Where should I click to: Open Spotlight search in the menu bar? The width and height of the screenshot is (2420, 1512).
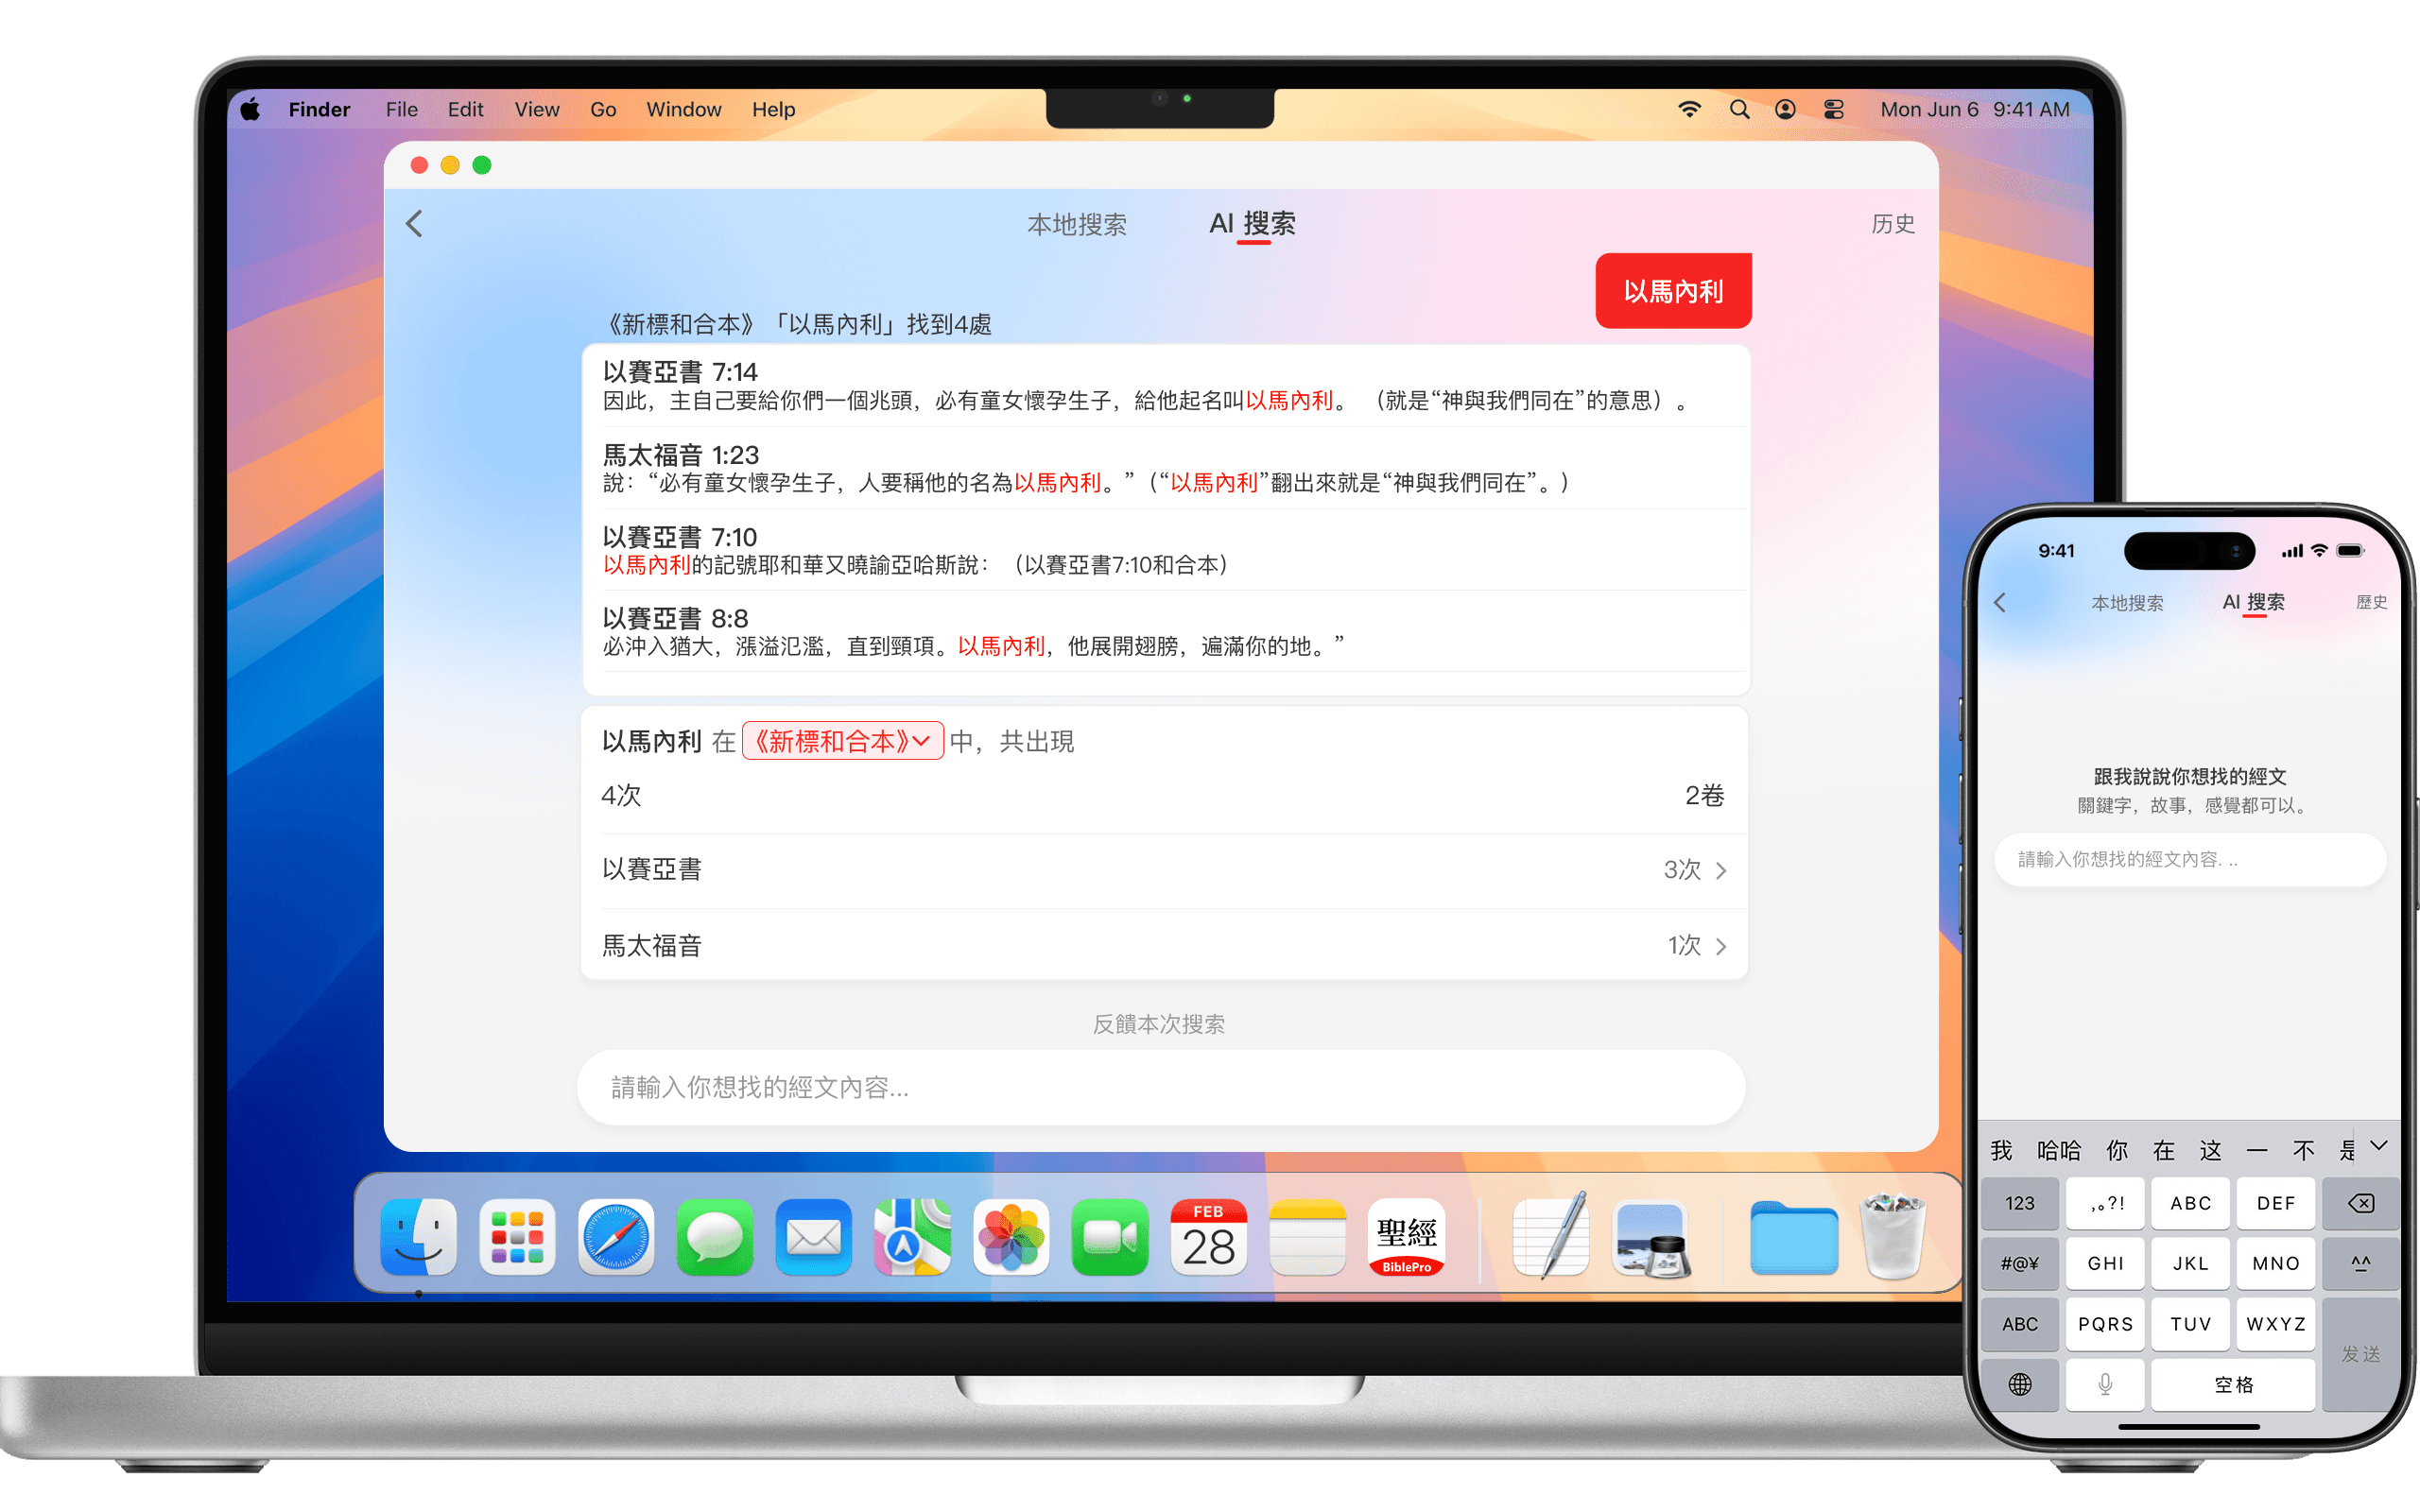(1739, 109)
